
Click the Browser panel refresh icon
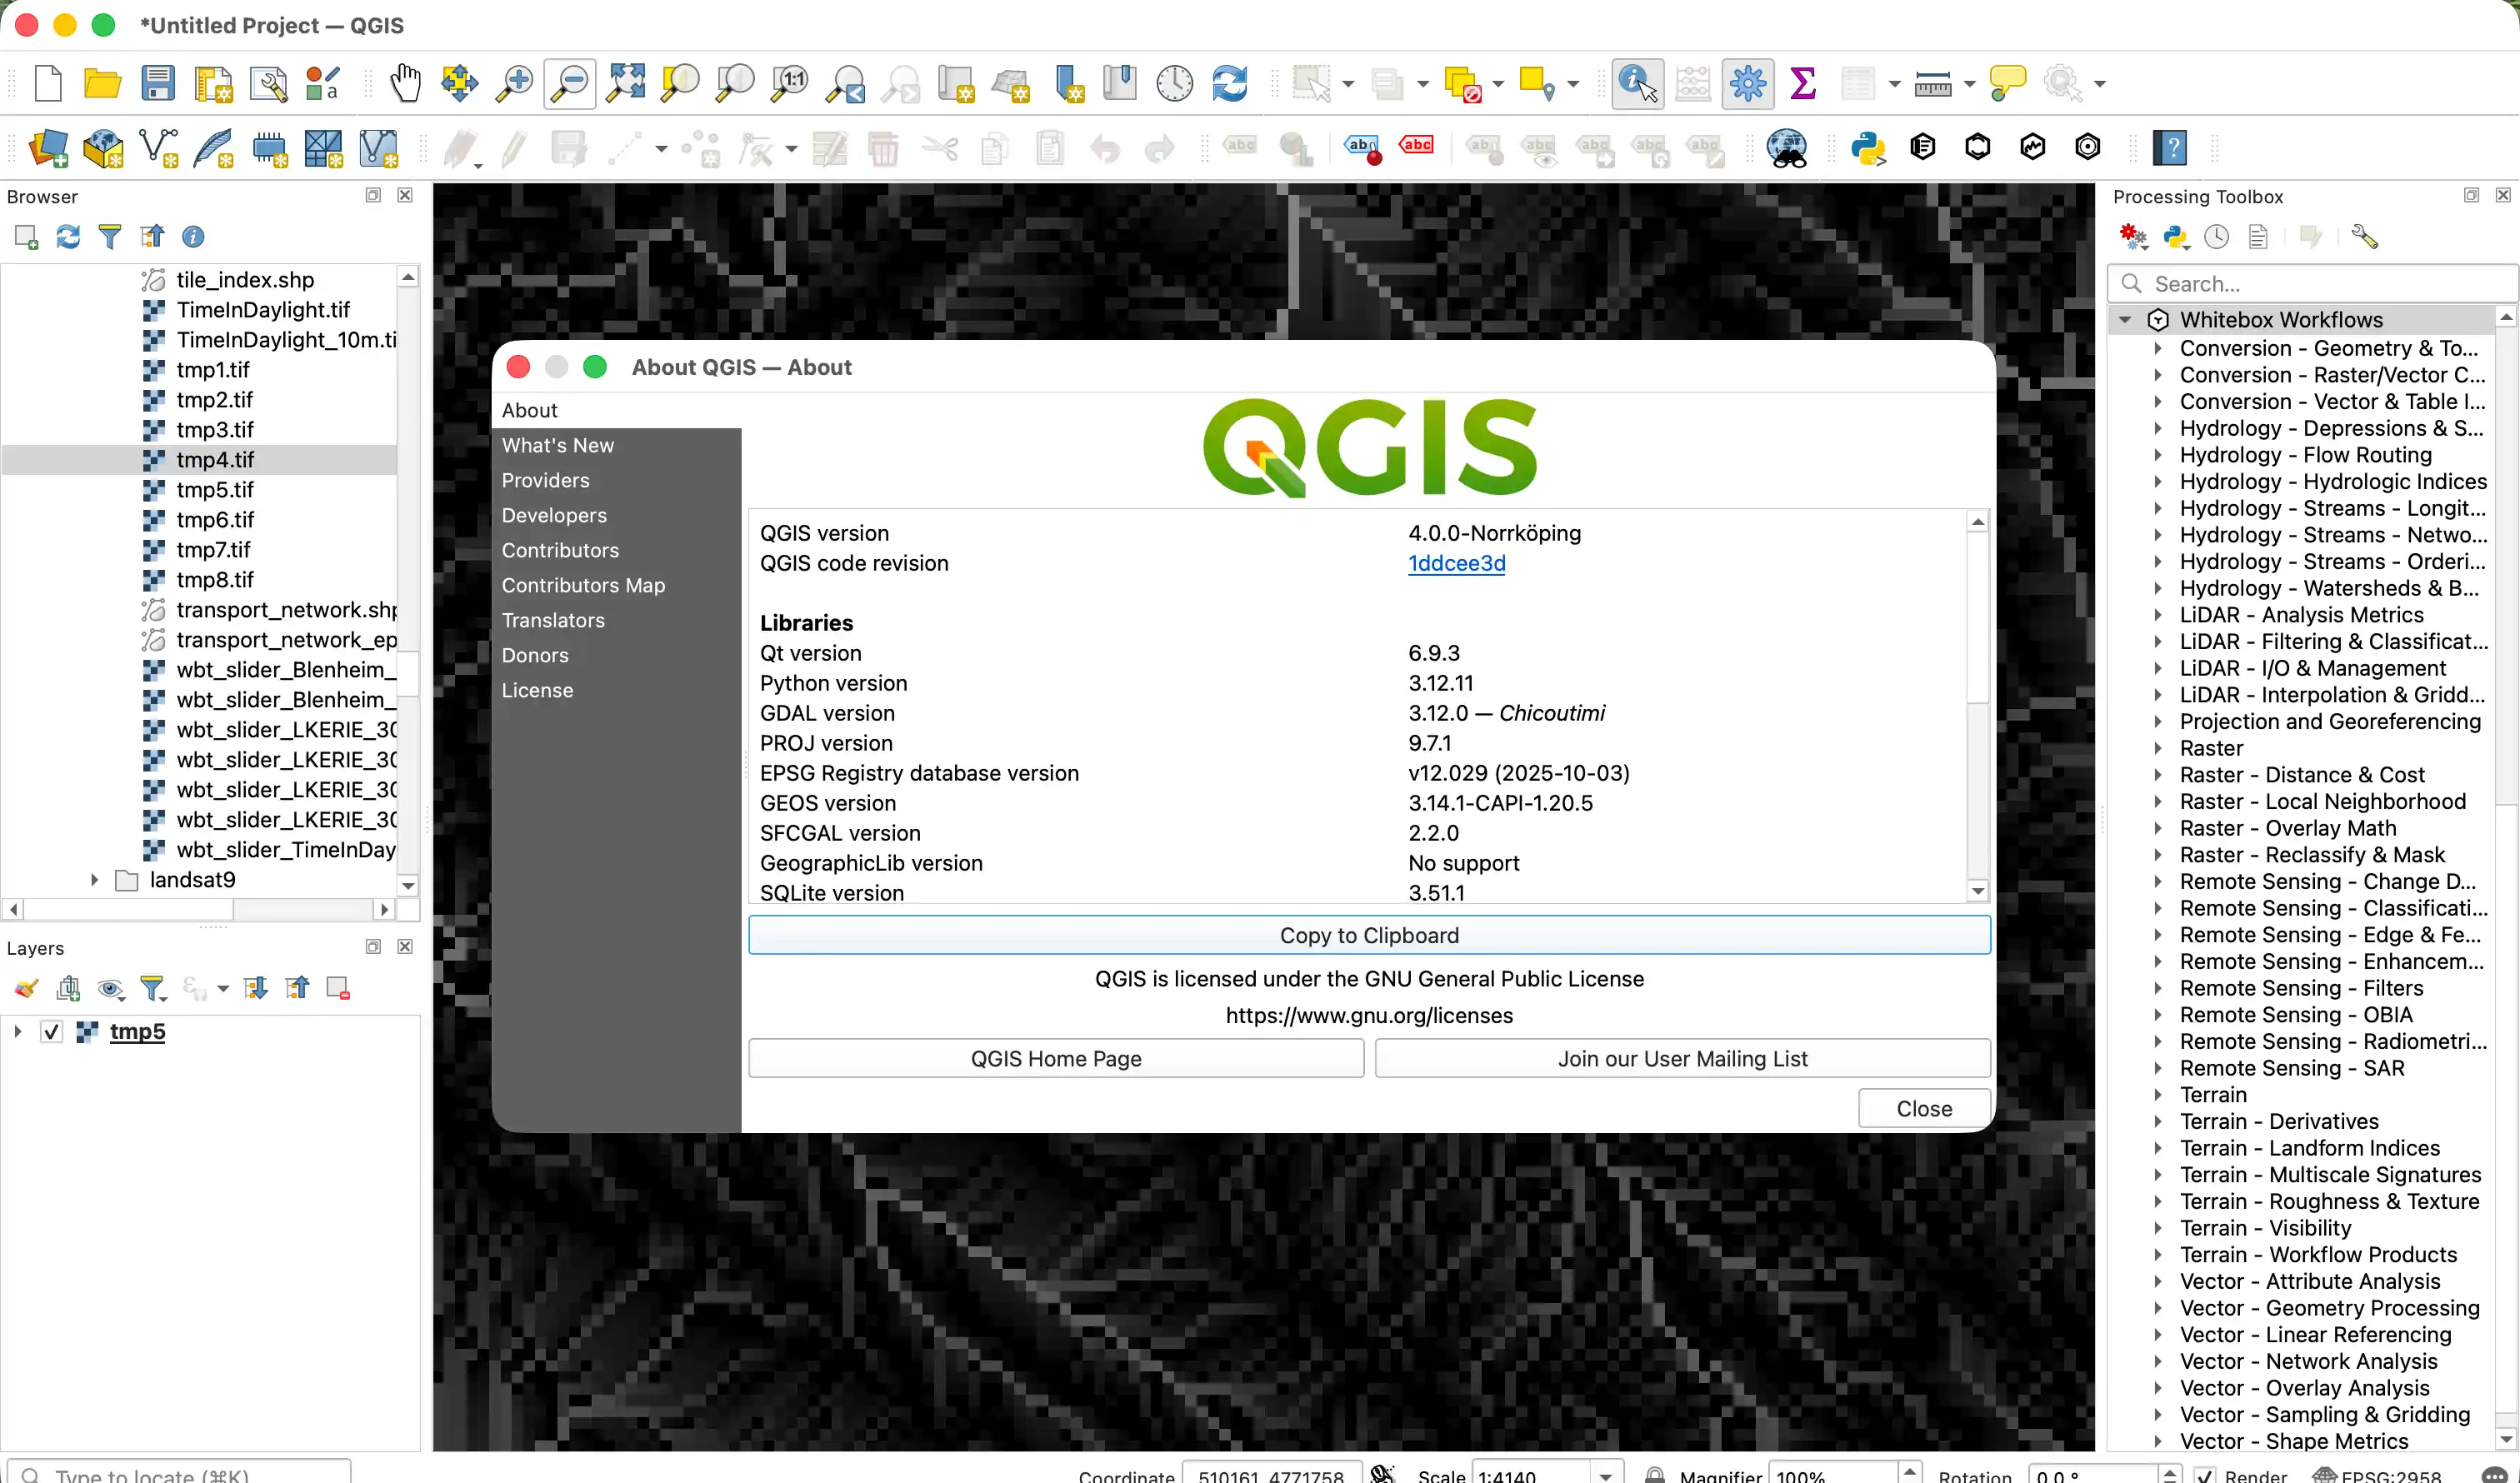click(68, 236)
